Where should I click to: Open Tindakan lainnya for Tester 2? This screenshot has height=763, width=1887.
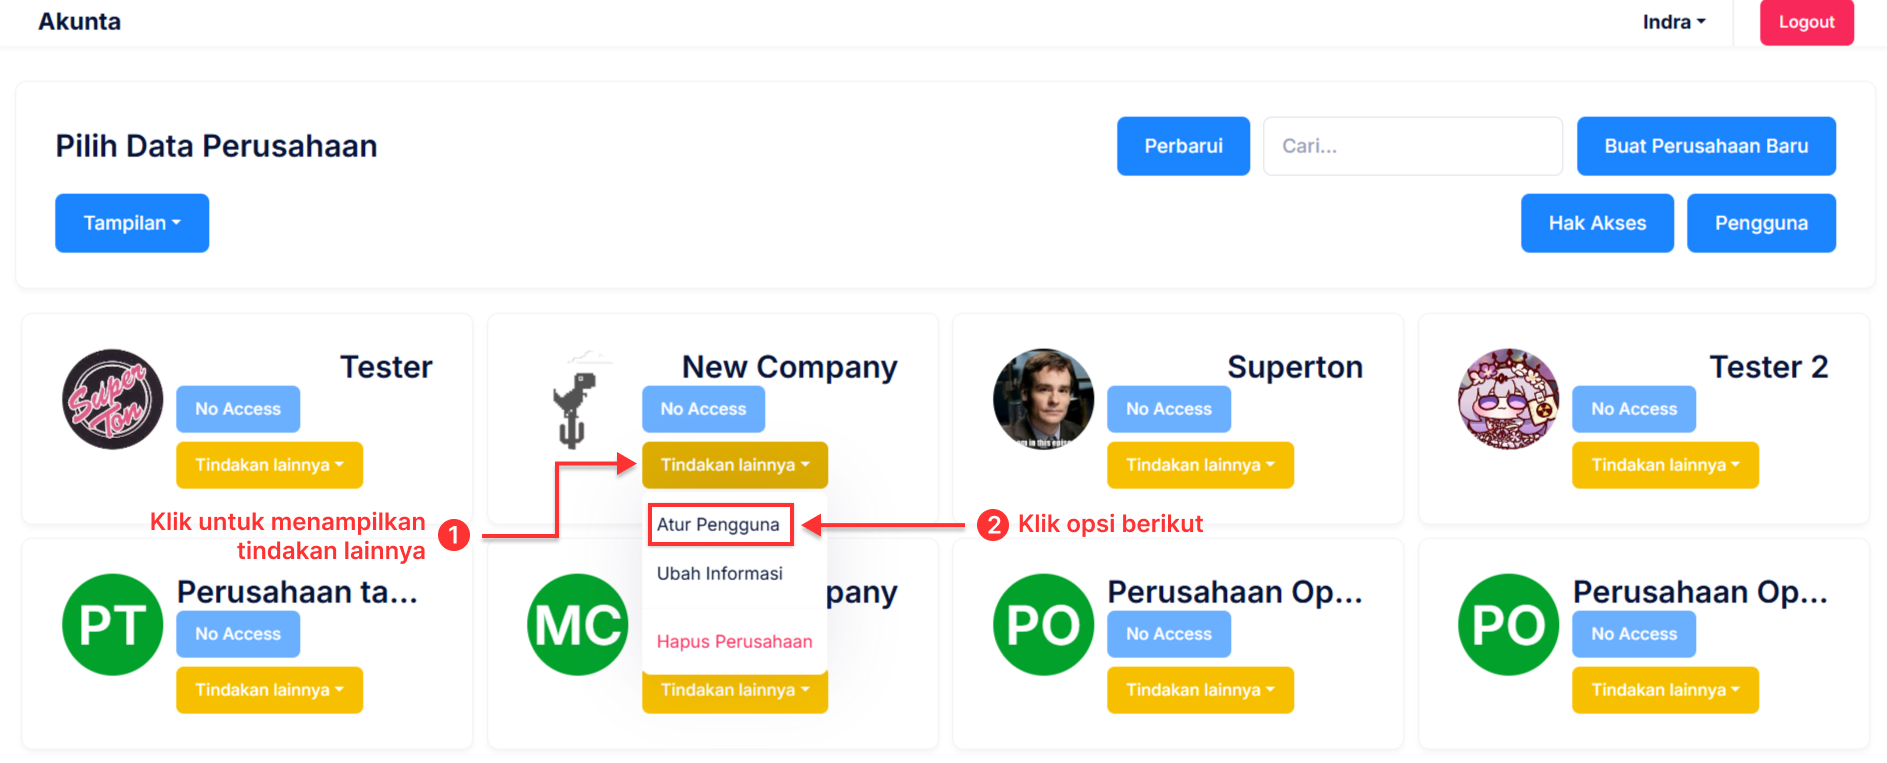click(x=1665, y=465)
